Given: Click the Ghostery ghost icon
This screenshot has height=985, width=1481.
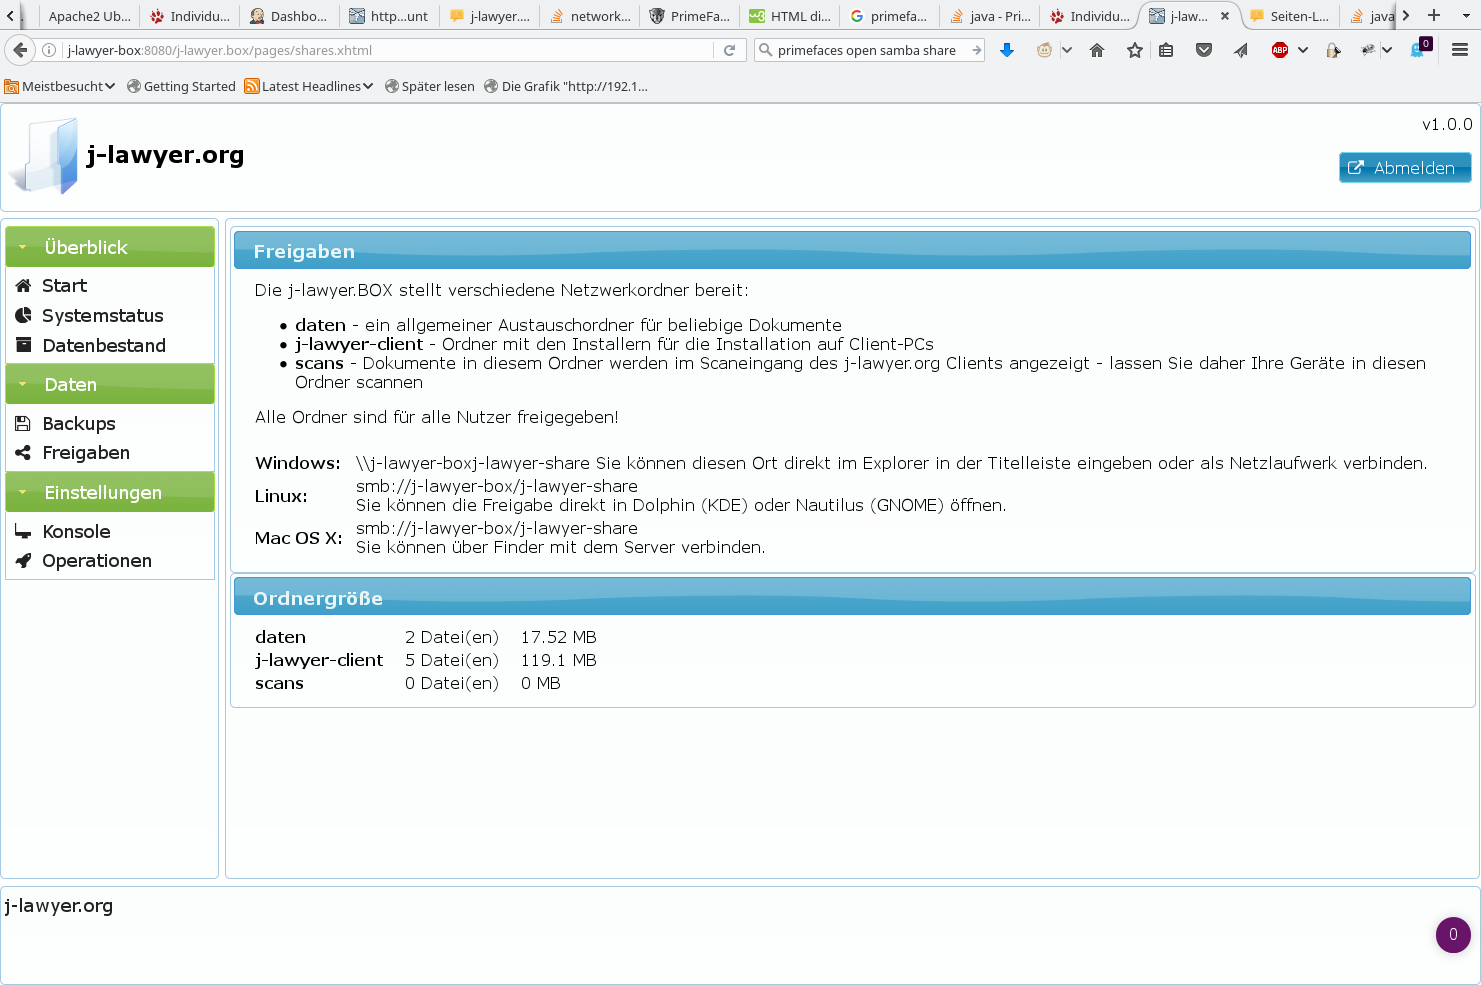Looking at the screenshot, I should point(1419,49).
